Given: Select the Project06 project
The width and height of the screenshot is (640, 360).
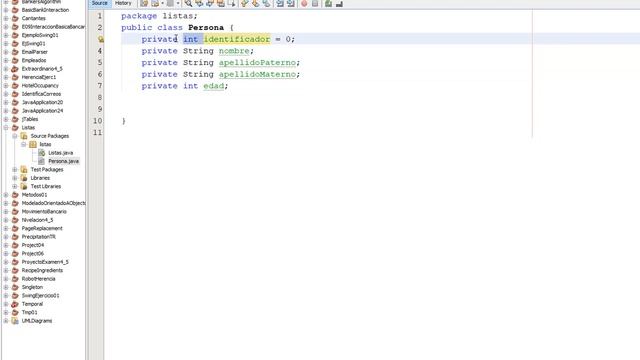Looking at the screenshot, I should [x=33, y=253].
